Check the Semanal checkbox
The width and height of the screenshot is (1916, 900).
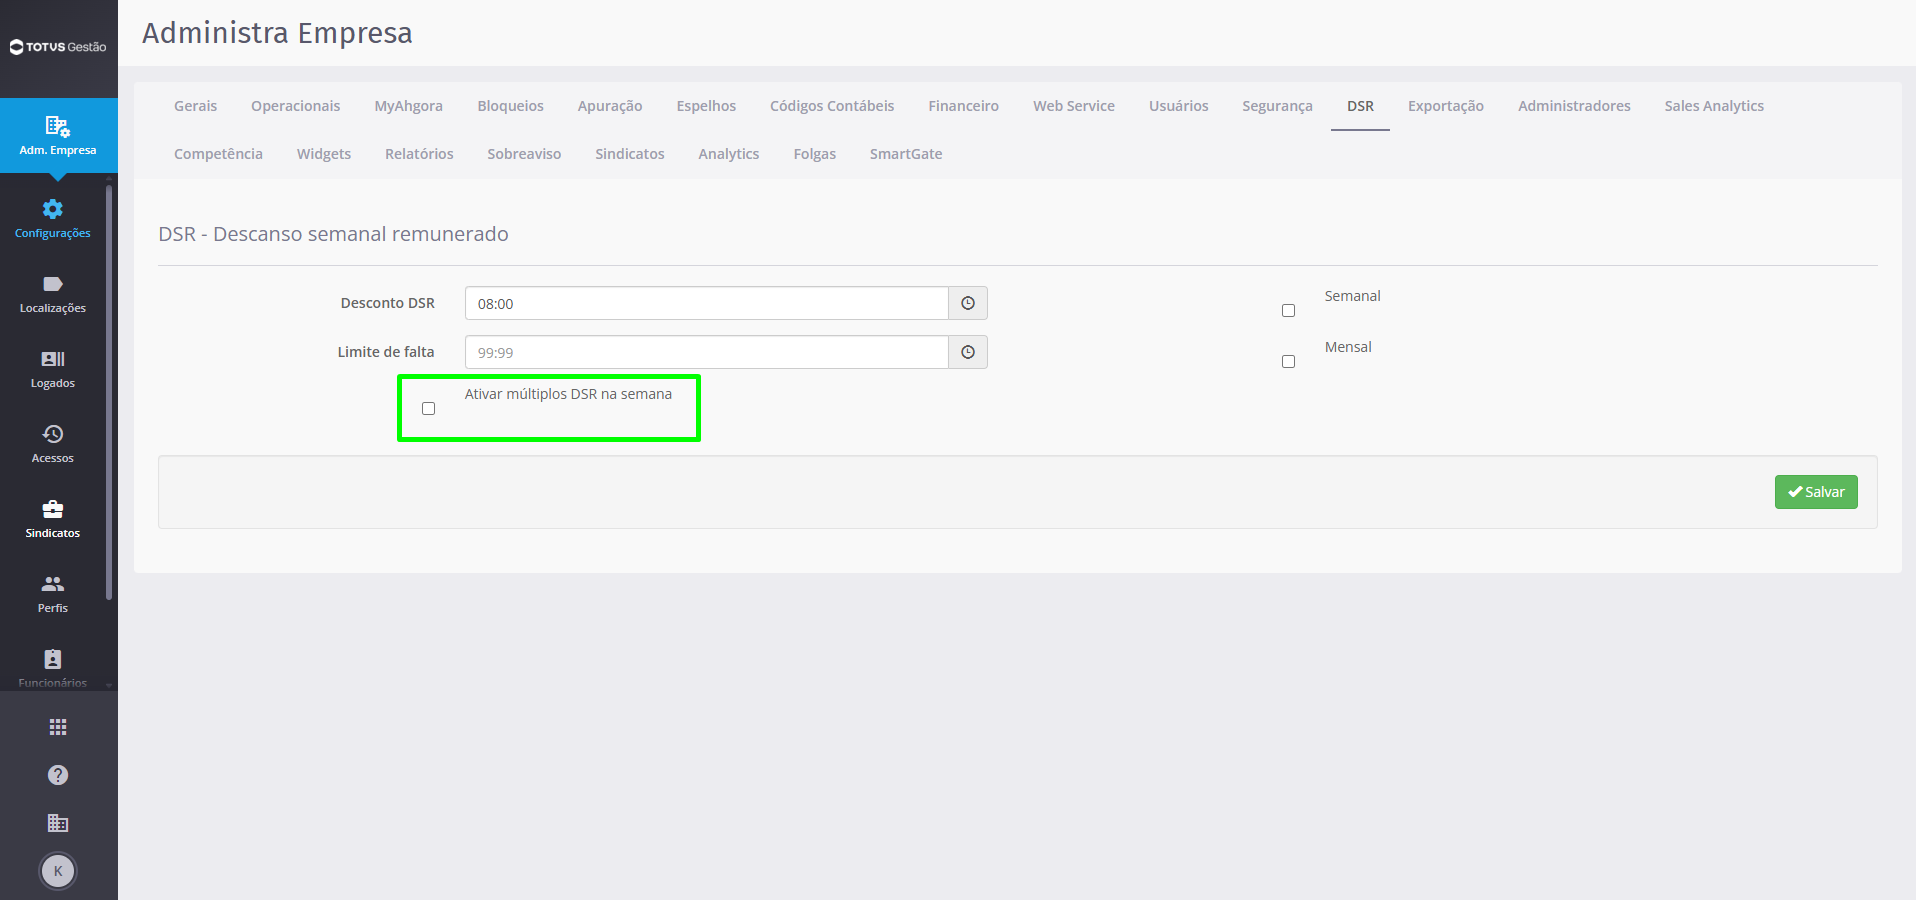pyautogui.click(x=1289, y=311)
